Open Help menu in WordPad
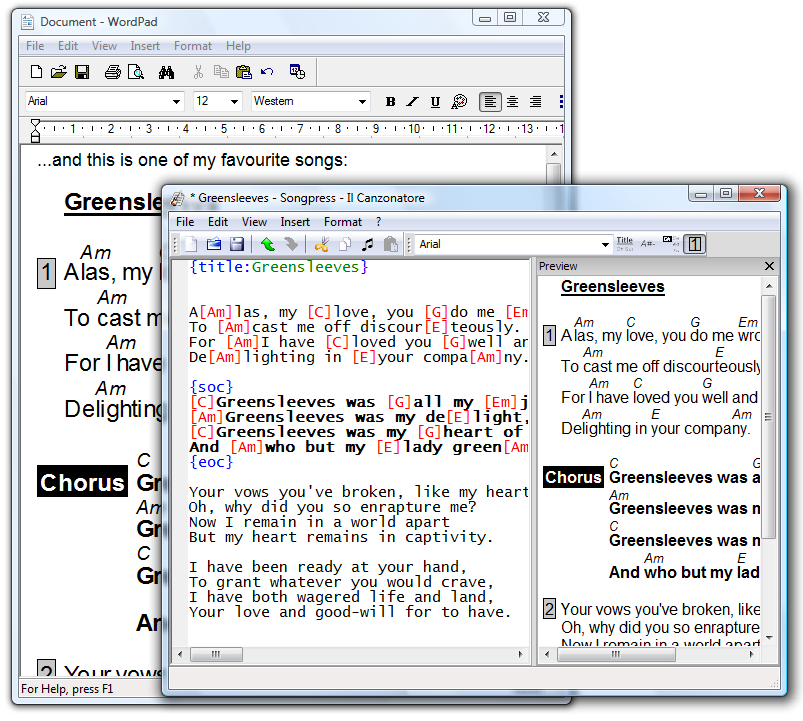 pyautogui.click(x=238, y=46)
